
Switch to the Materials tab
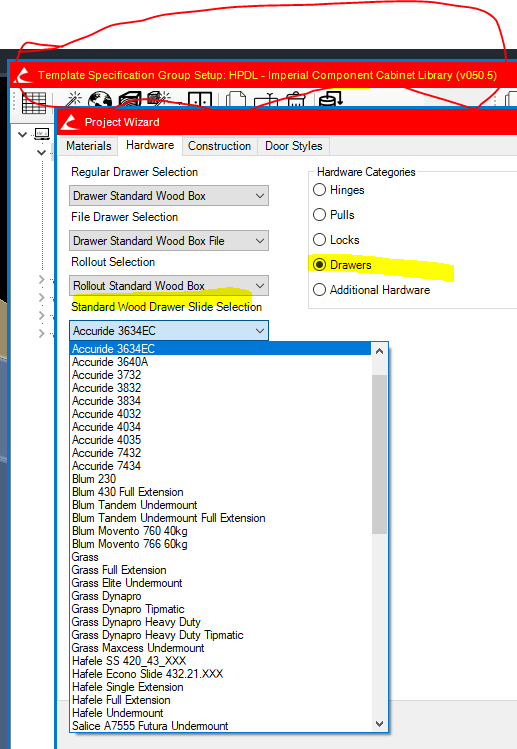(x=89, y=146)
